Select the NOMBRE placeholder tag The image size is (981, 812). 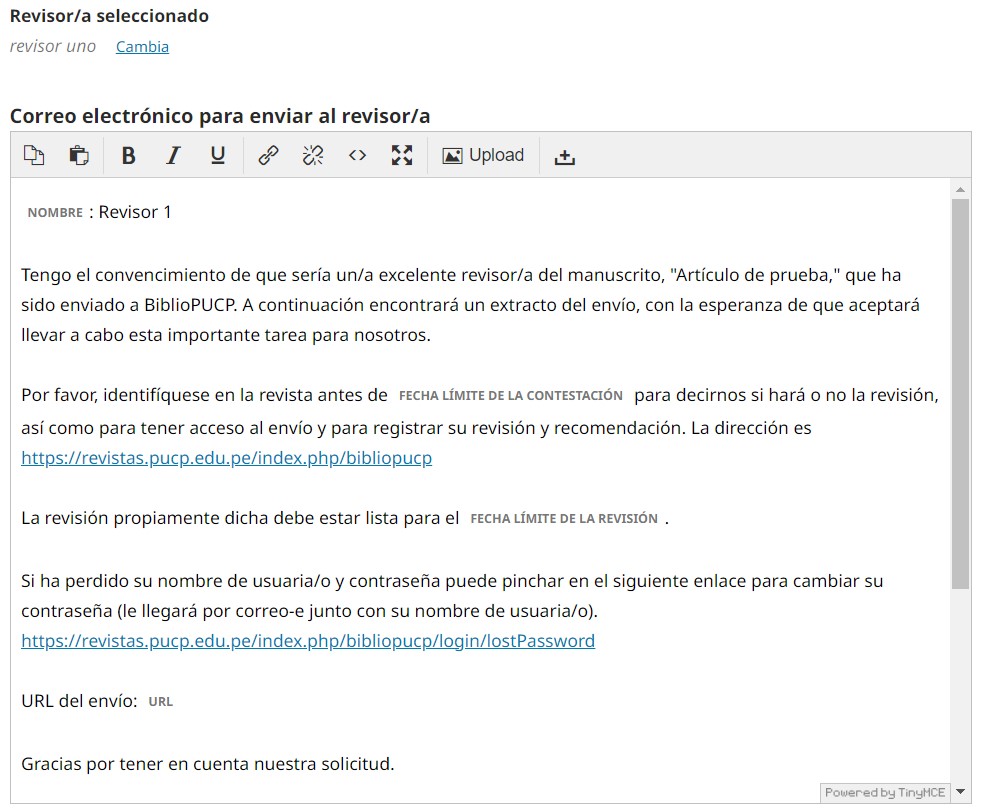coord(55,213)
